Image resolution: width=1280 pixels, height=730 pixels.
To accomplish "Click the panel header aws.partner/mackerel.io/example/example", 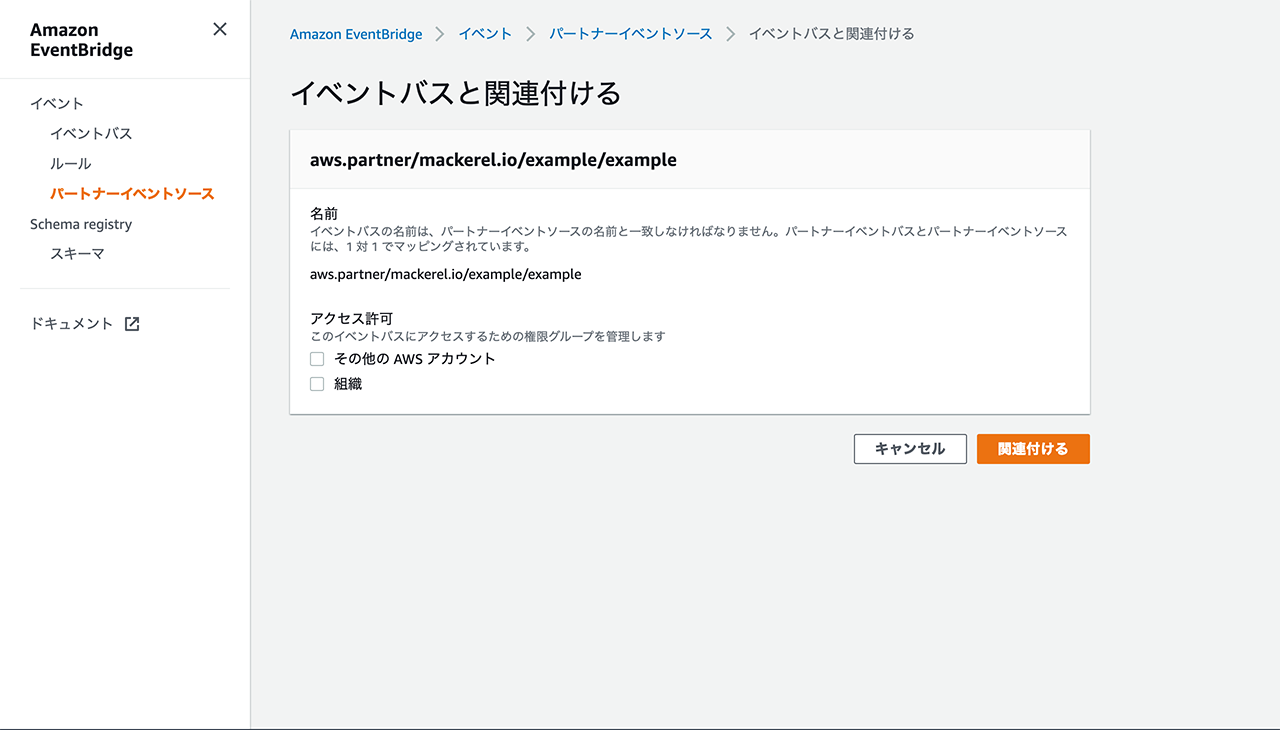I will [493, 159].
